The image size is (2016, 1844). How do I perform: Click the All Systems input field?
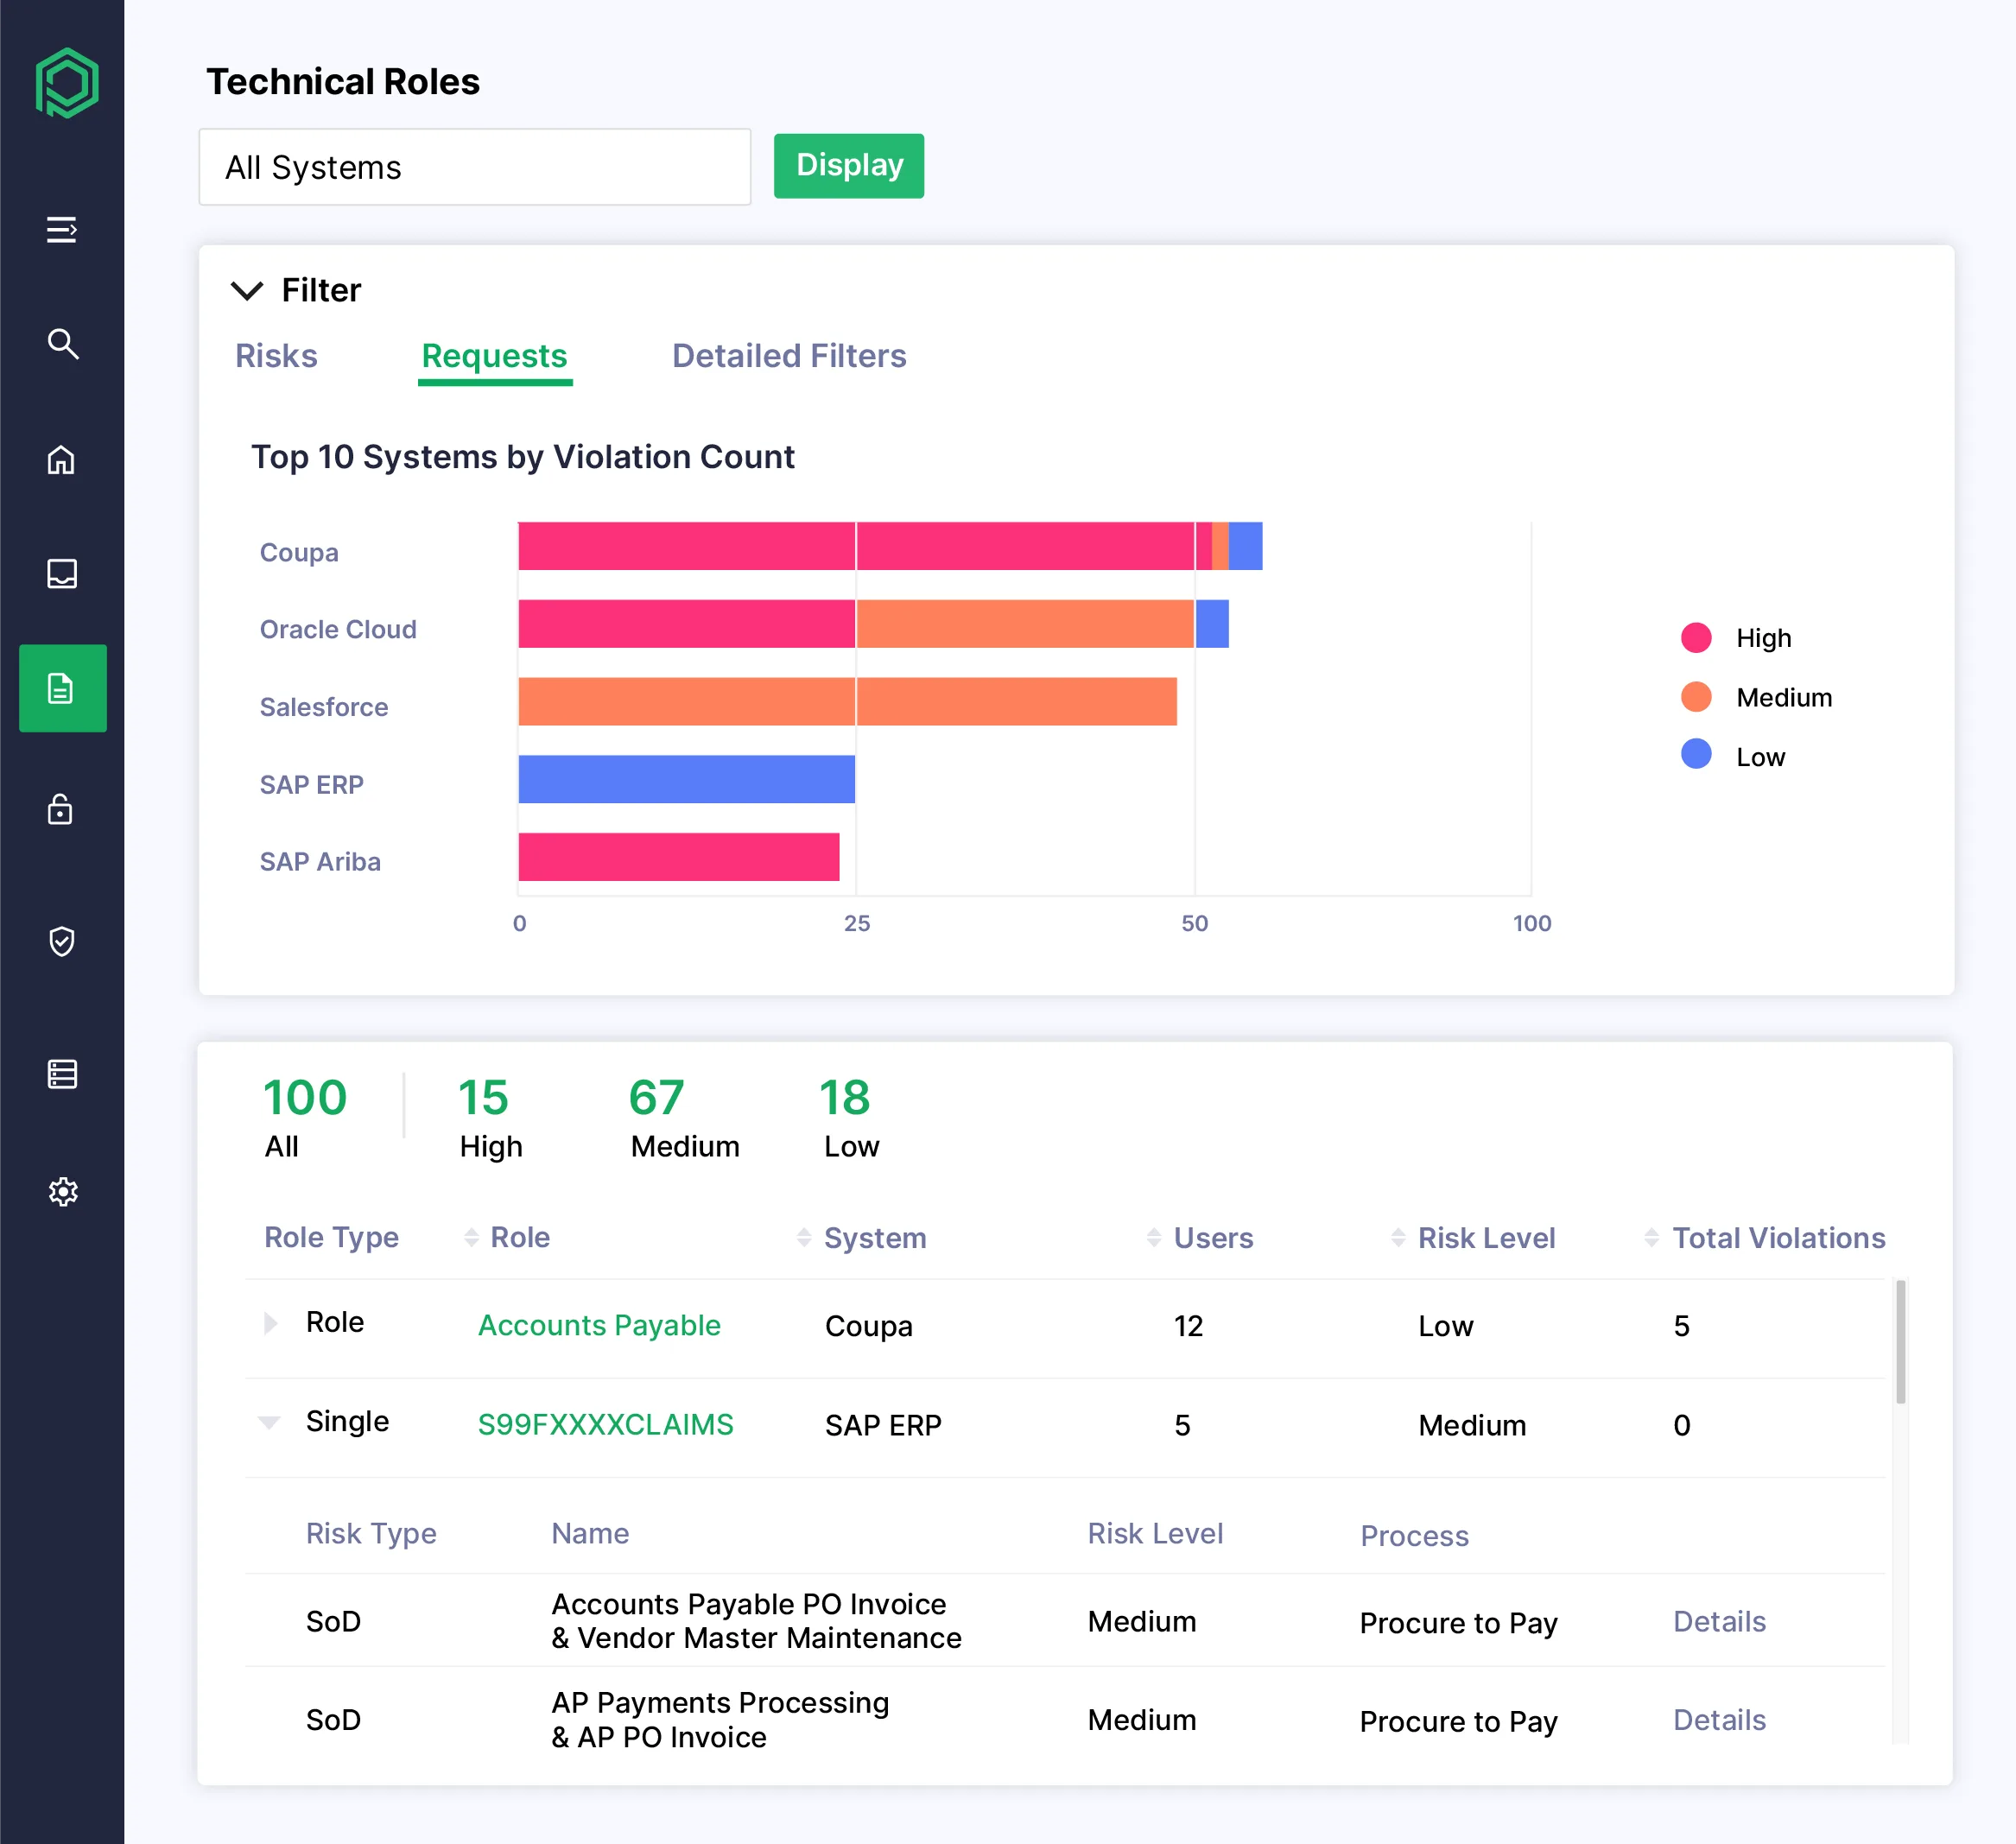474,166
